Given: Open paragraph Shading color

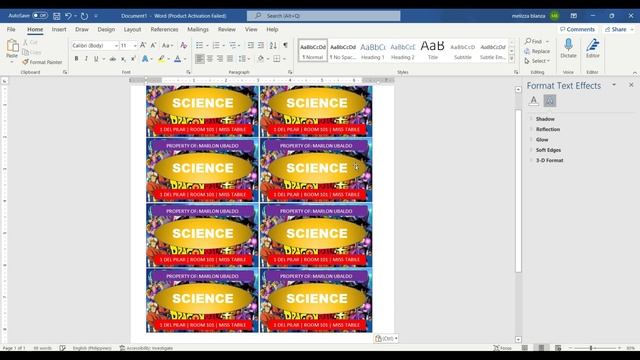Looking at the screenshot, I should (261, 59).
